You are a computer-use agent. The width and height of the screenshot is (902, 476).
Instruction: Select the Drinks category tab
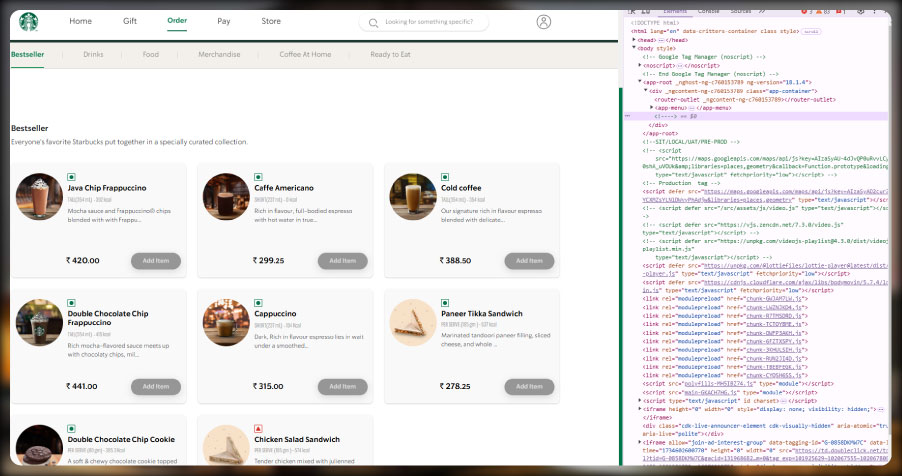[93, 55]
